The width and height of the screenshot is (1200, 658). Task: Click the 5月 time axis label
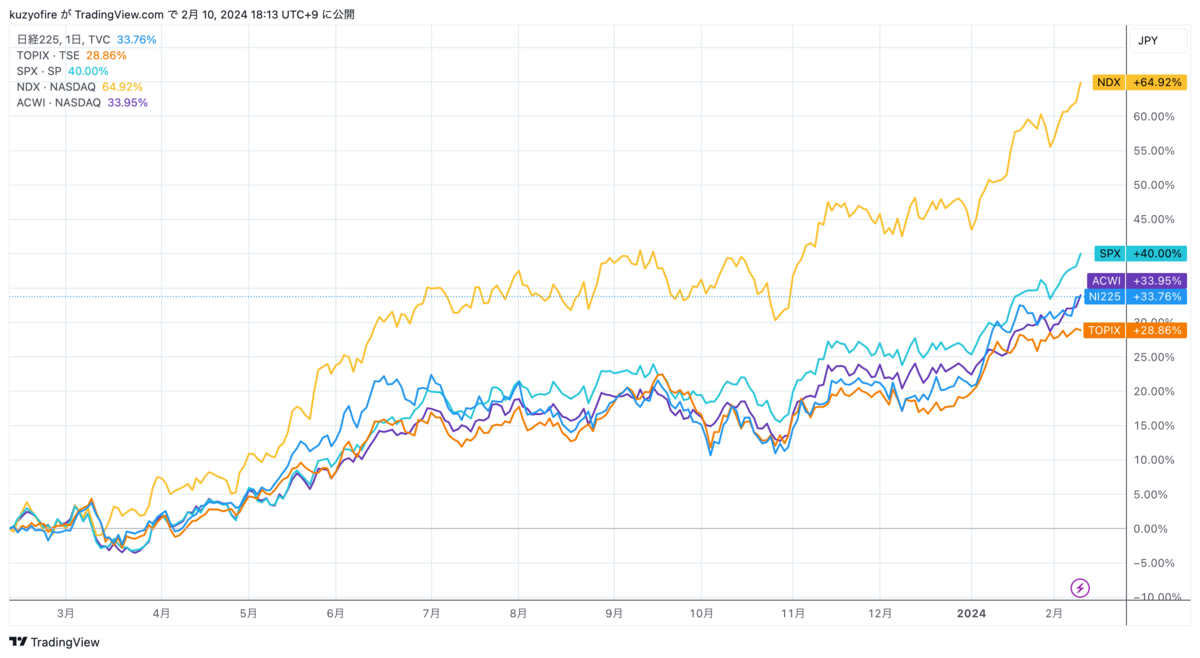[x=249, y=613]
